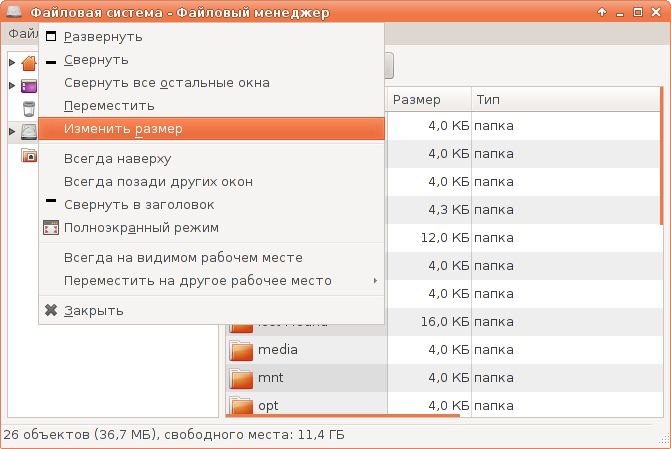
Task: Expand the file system tree node
Action: pos(12,131)
